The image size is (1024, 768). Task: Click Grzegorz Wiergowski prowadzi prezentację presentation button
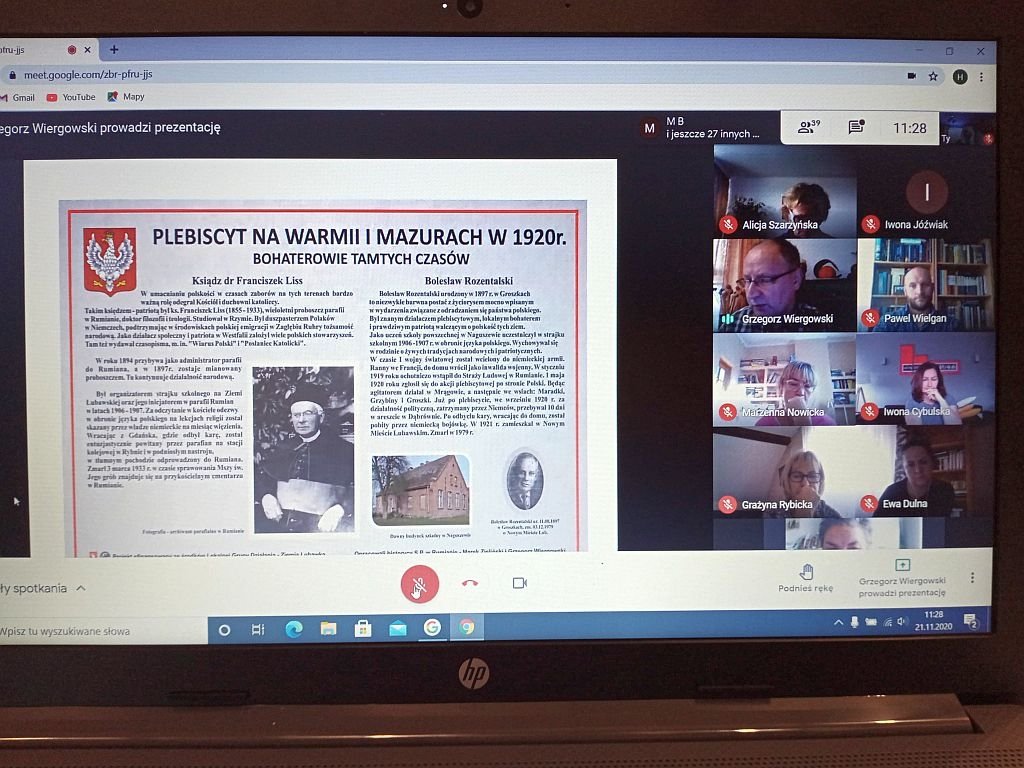point(902,579)
